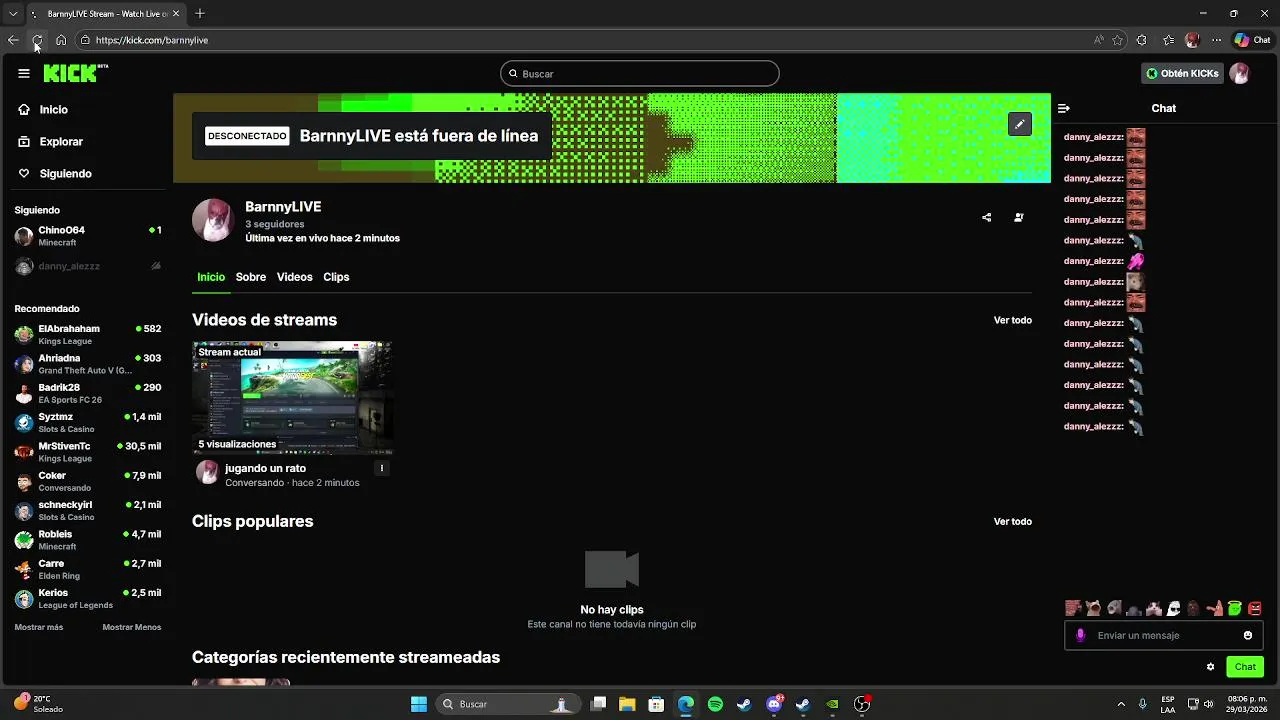The height and width of the screenshot is (720, 1280).
Task: Go back in browser
Action: coord(13,40)
